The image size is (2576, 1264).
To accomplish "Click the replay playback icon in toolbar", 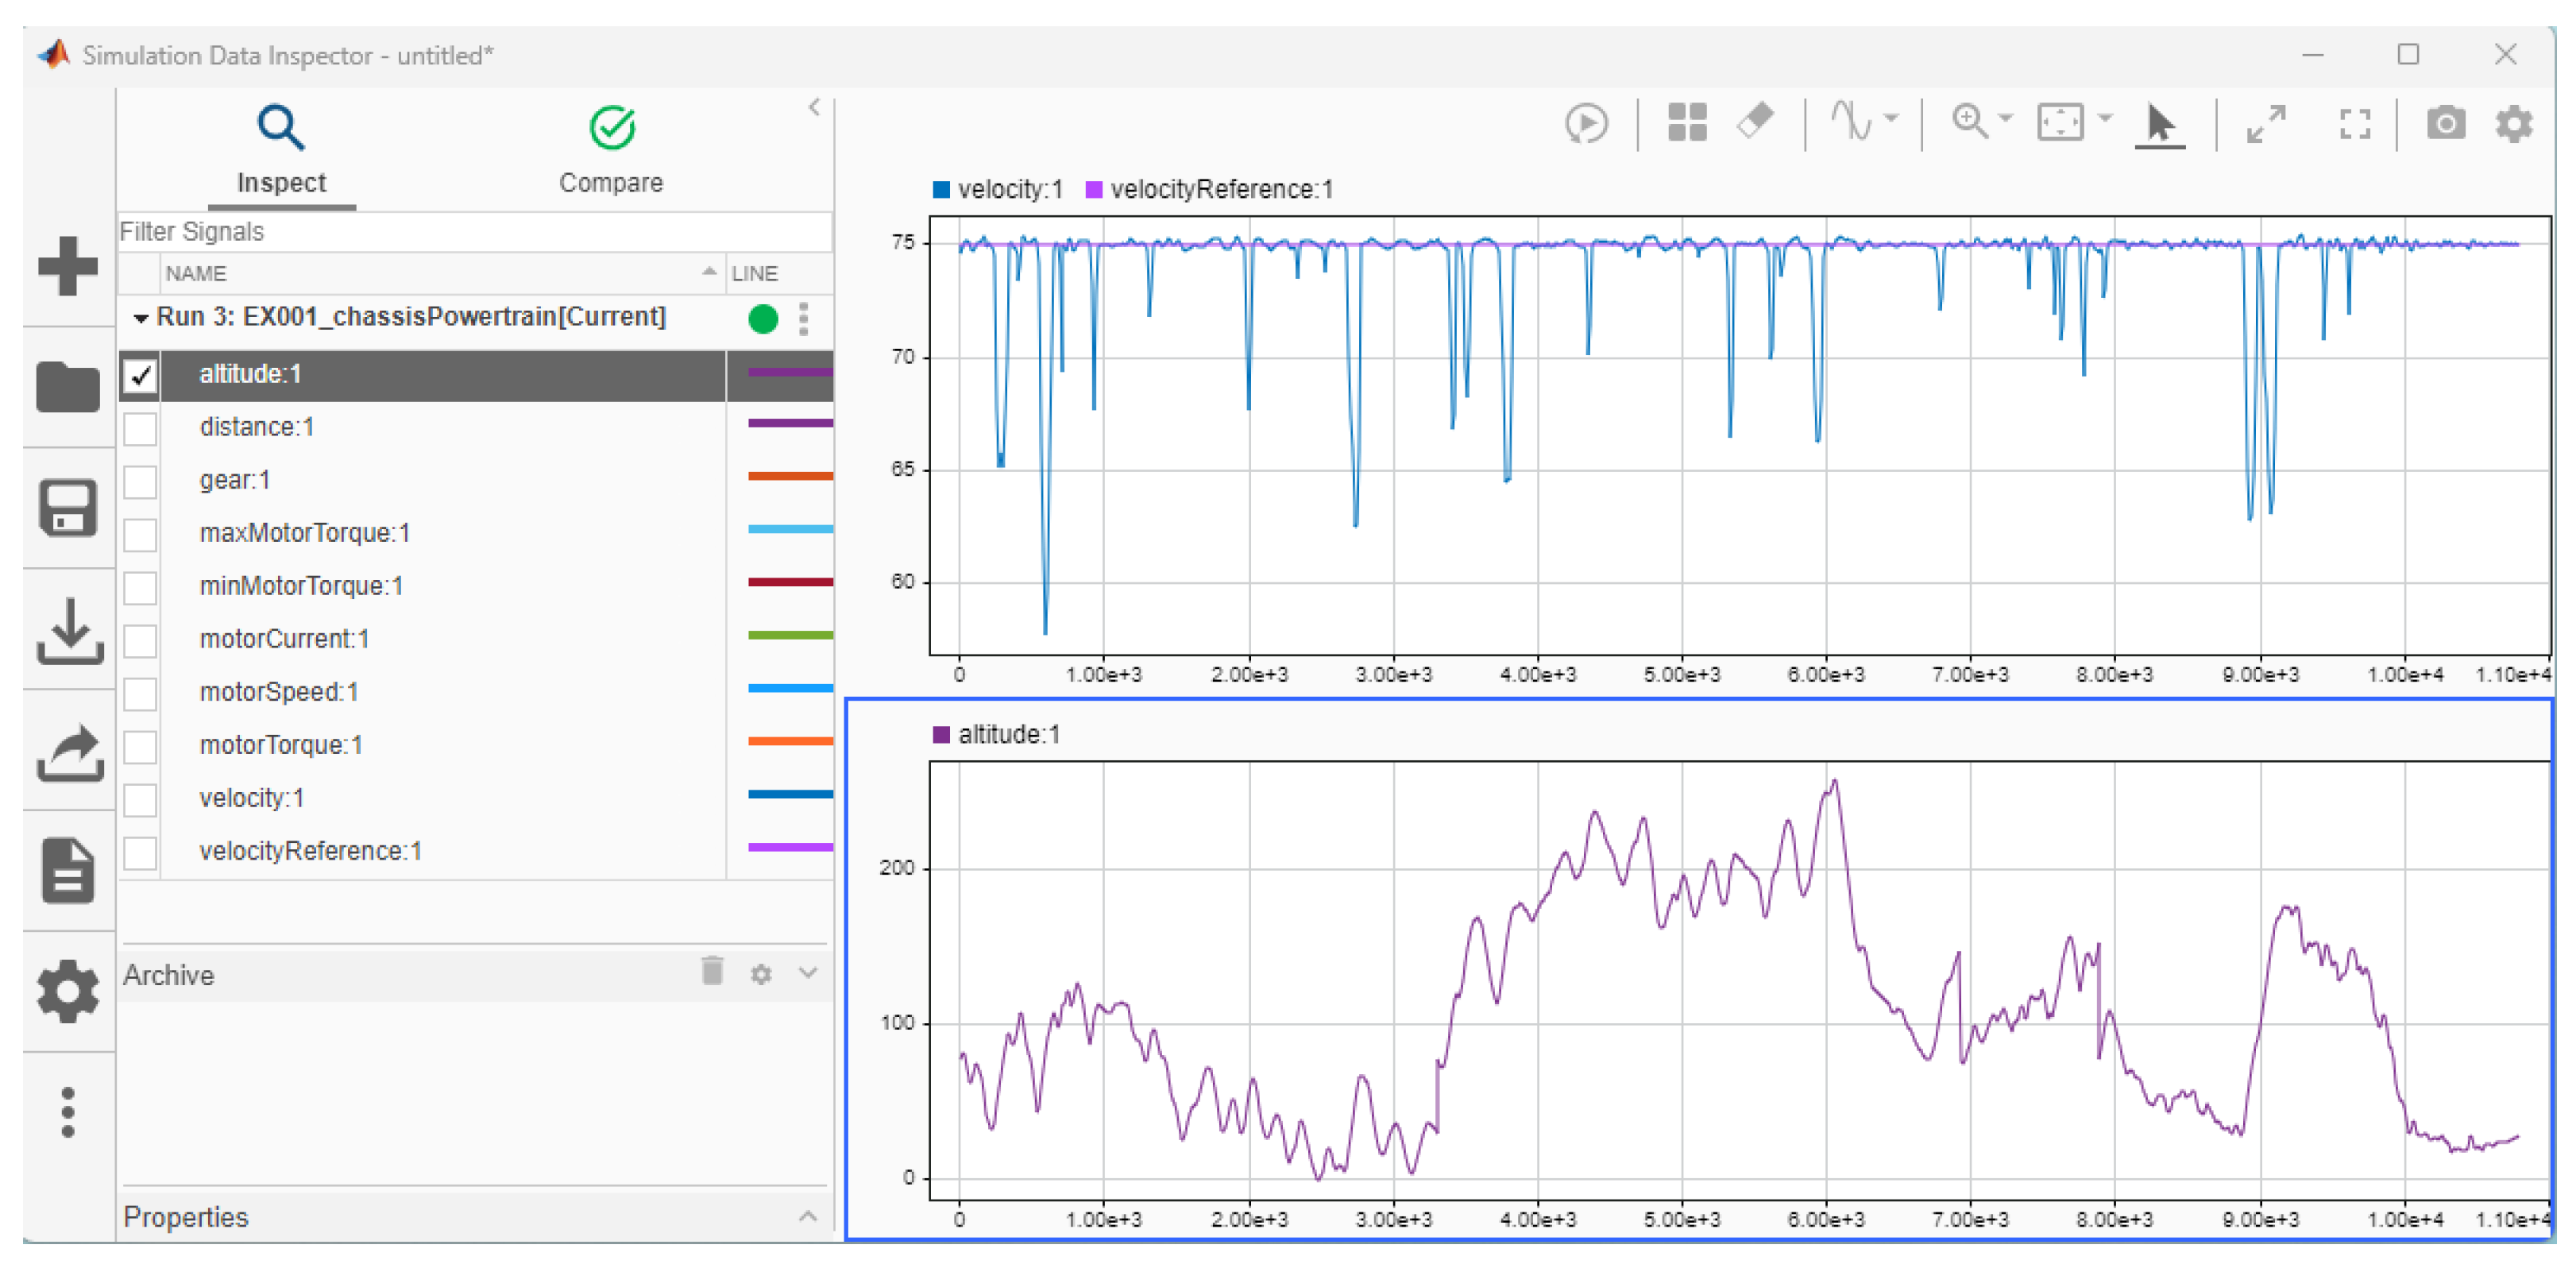I will (x=1586, y=124).
